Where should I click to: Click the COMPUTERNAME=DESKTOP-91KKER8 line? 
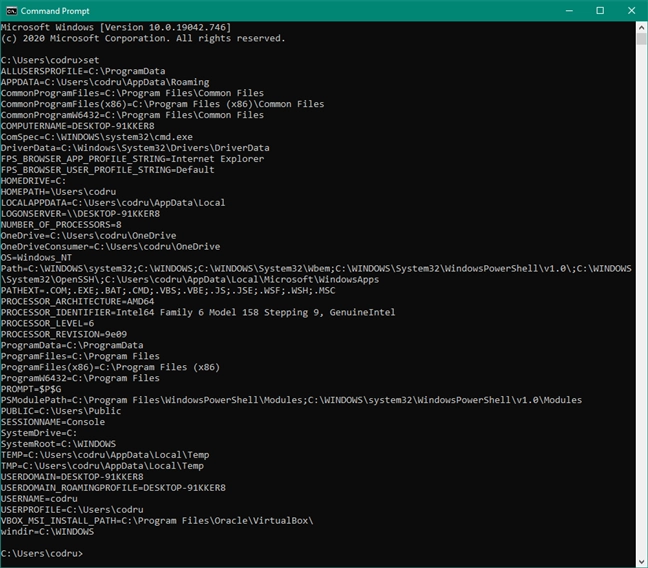click(78, 126)
